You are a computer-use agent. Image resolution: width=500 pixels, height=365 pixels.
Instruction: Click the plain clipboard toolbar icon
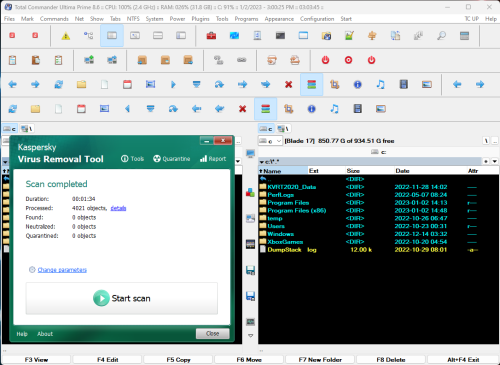click(13, 60)
